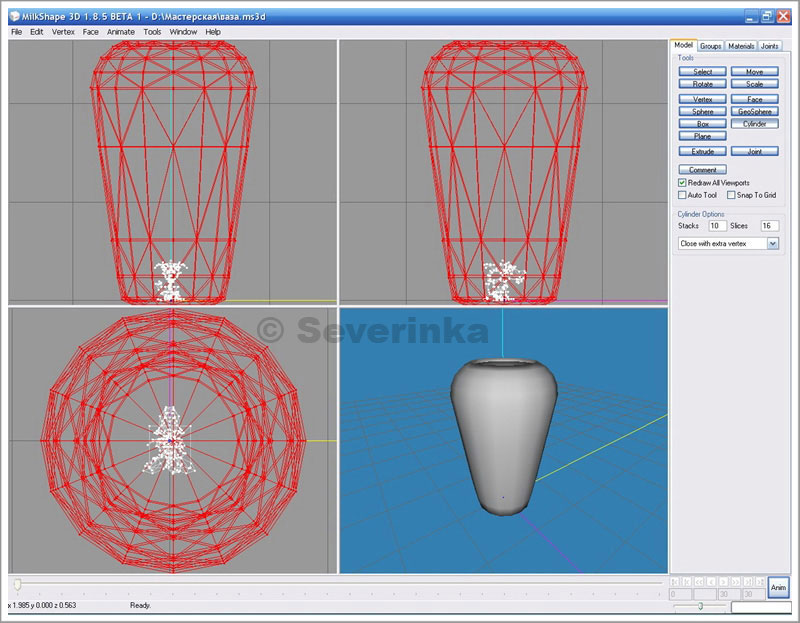Enable the Auto Tool checkbox
Viewport: 800px width, 623px height.
682,195
